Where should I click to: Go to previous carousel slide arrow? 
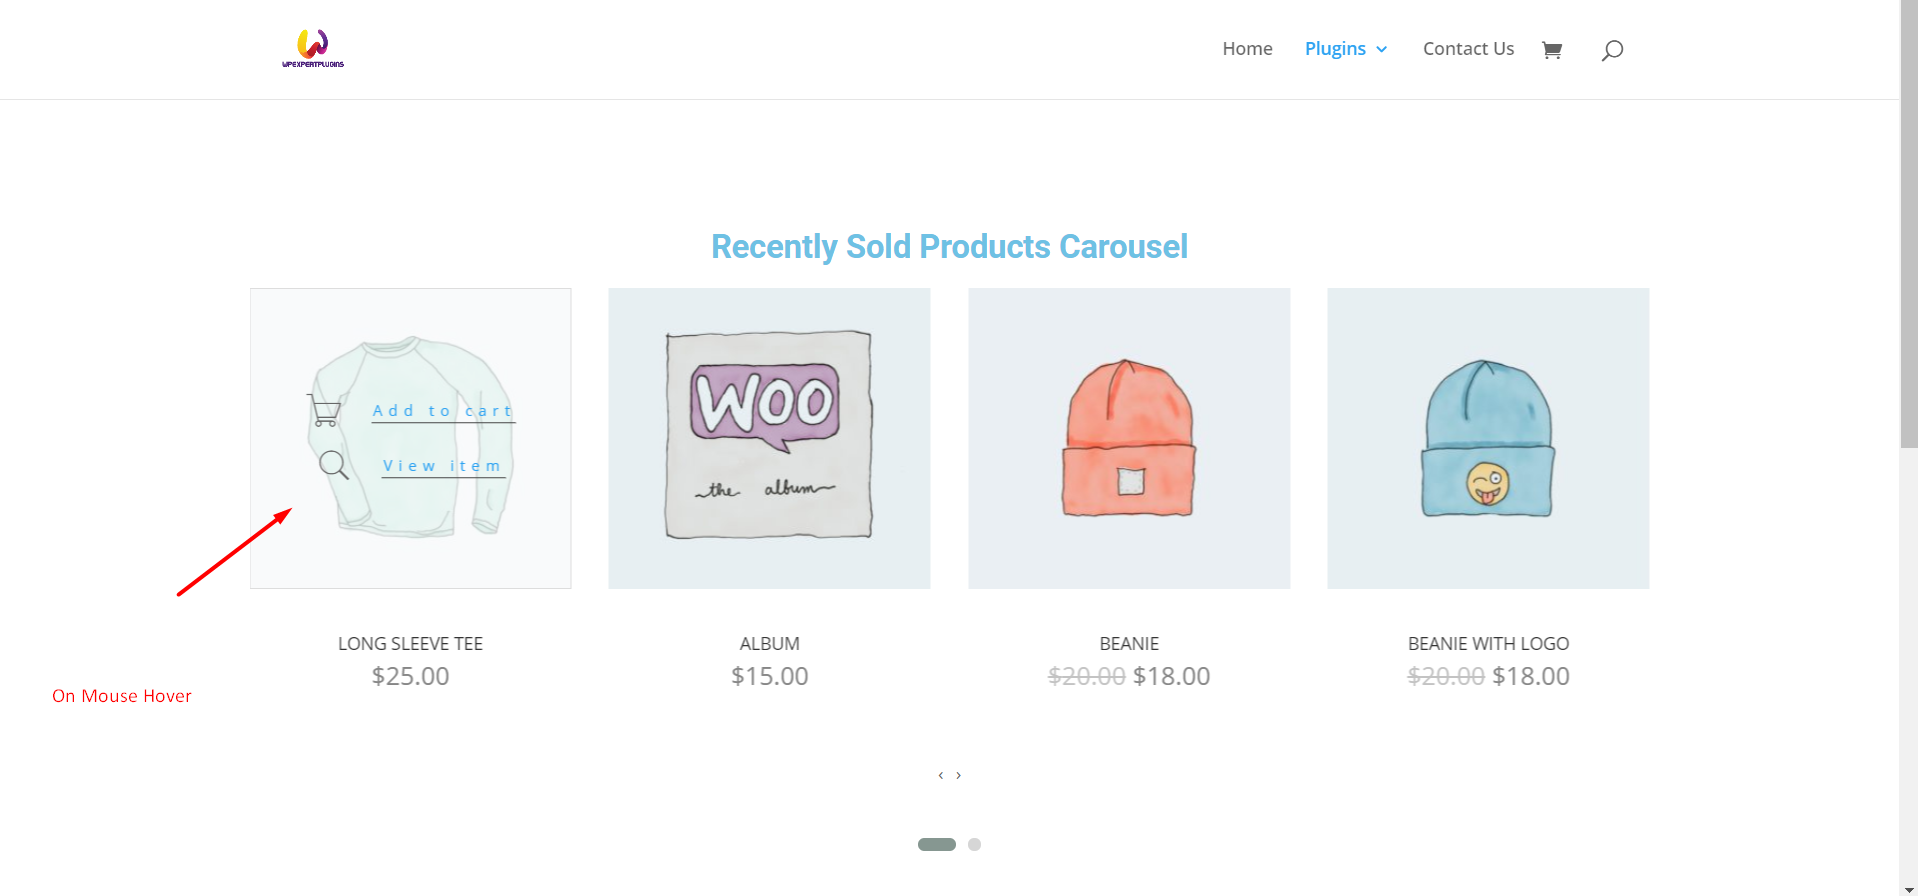click(x=941, y=775)
